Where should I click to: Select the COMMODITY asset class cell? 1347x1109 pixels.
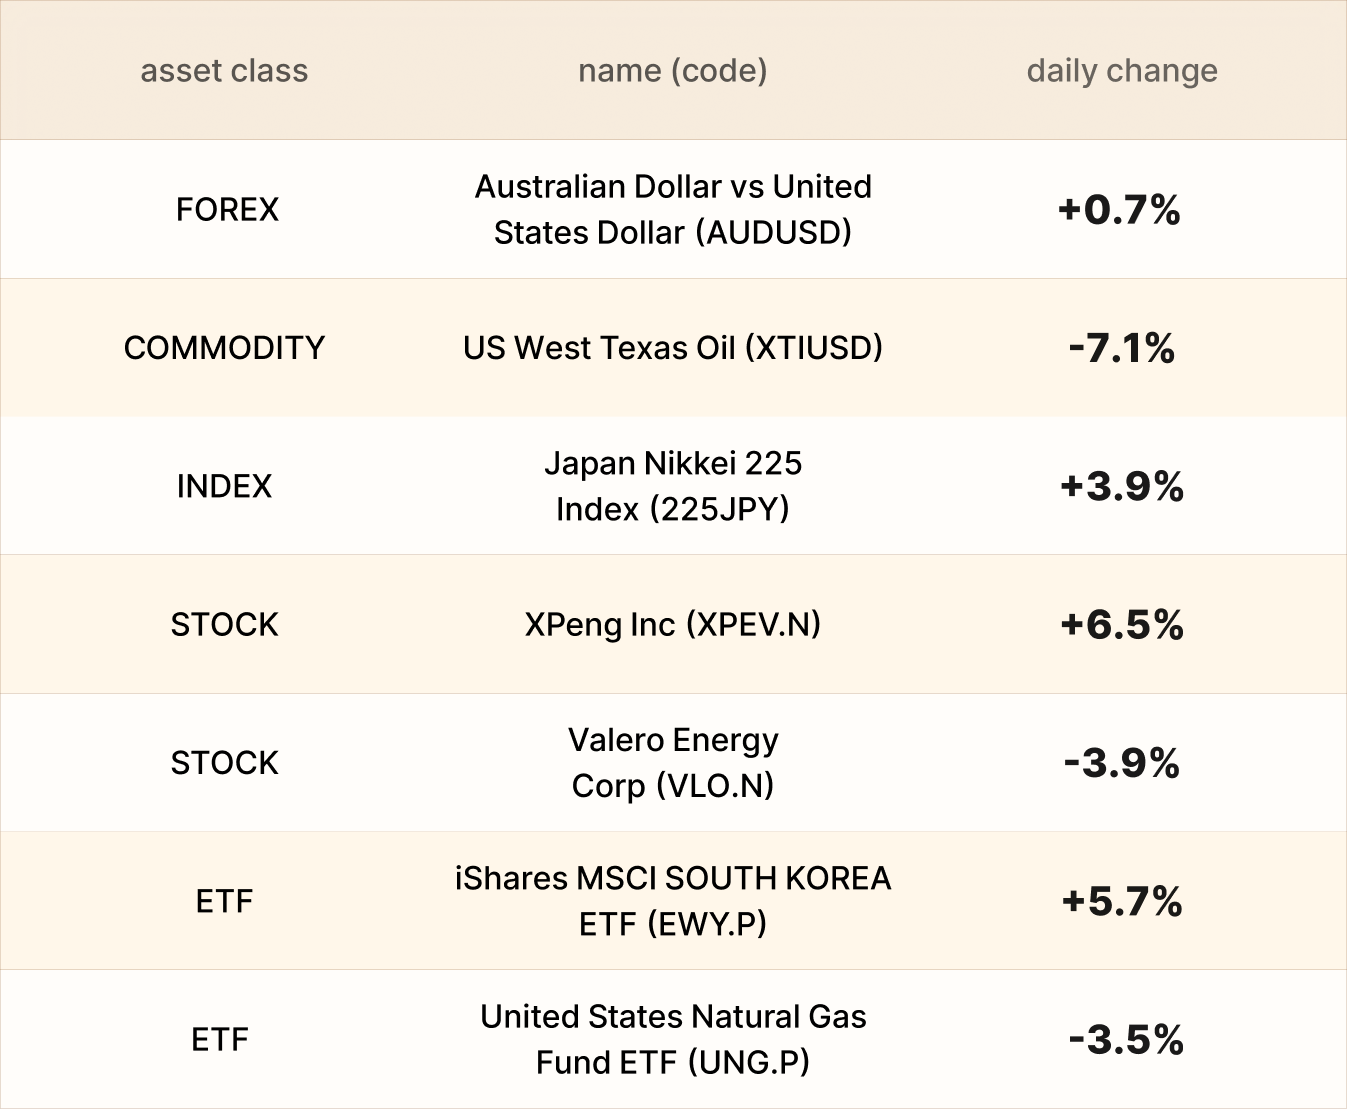pyautogui.click(x=224, y=347)
